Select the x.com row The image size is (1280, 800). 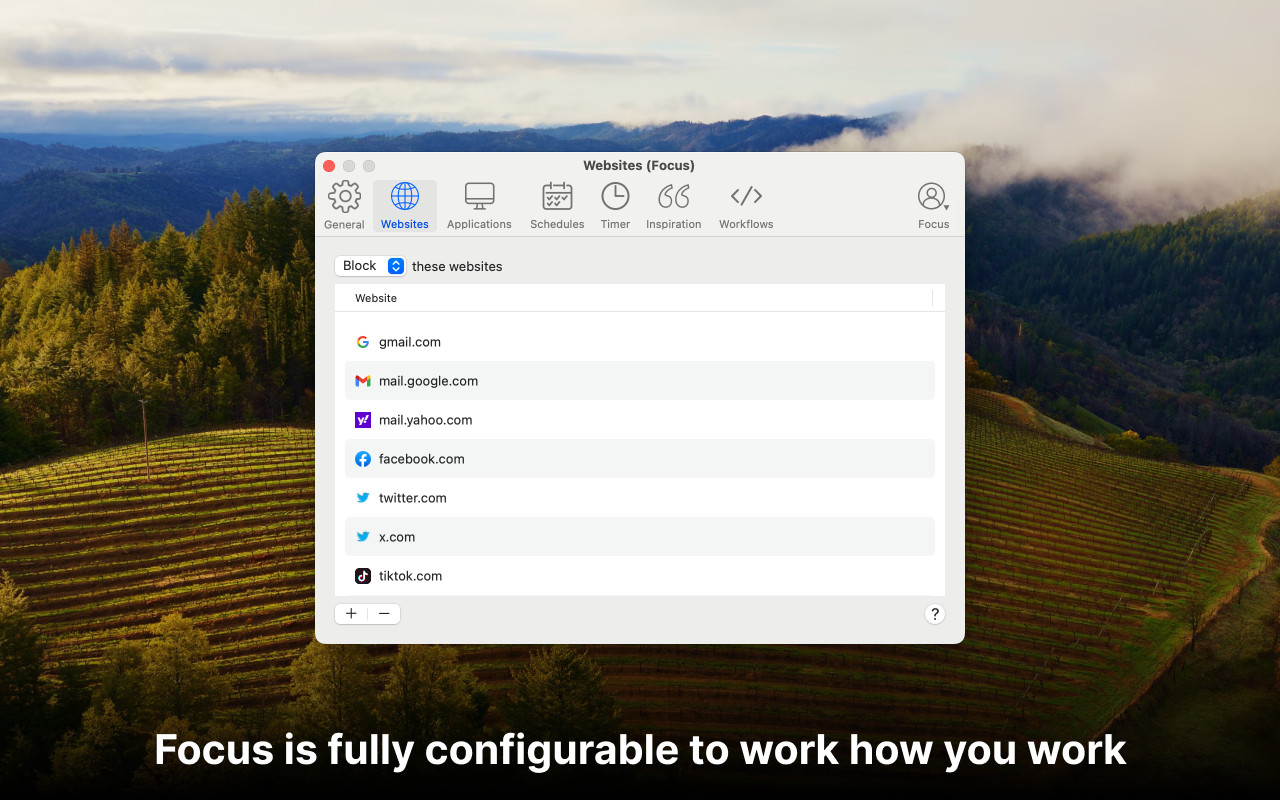(x=640, y=537)
